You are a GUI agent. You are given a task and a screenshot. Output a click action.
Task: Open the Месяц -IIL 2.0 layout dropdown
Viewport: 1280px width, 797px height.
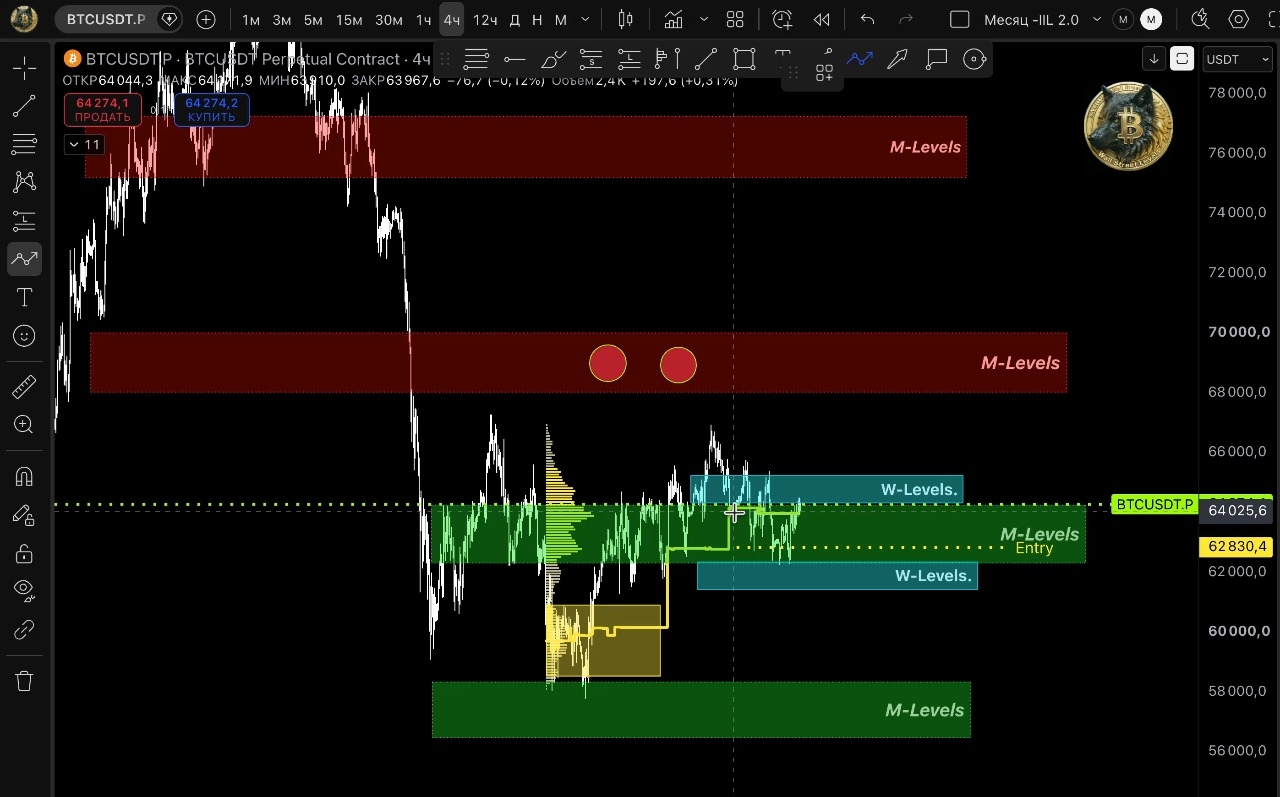(x=1042, y=19)
